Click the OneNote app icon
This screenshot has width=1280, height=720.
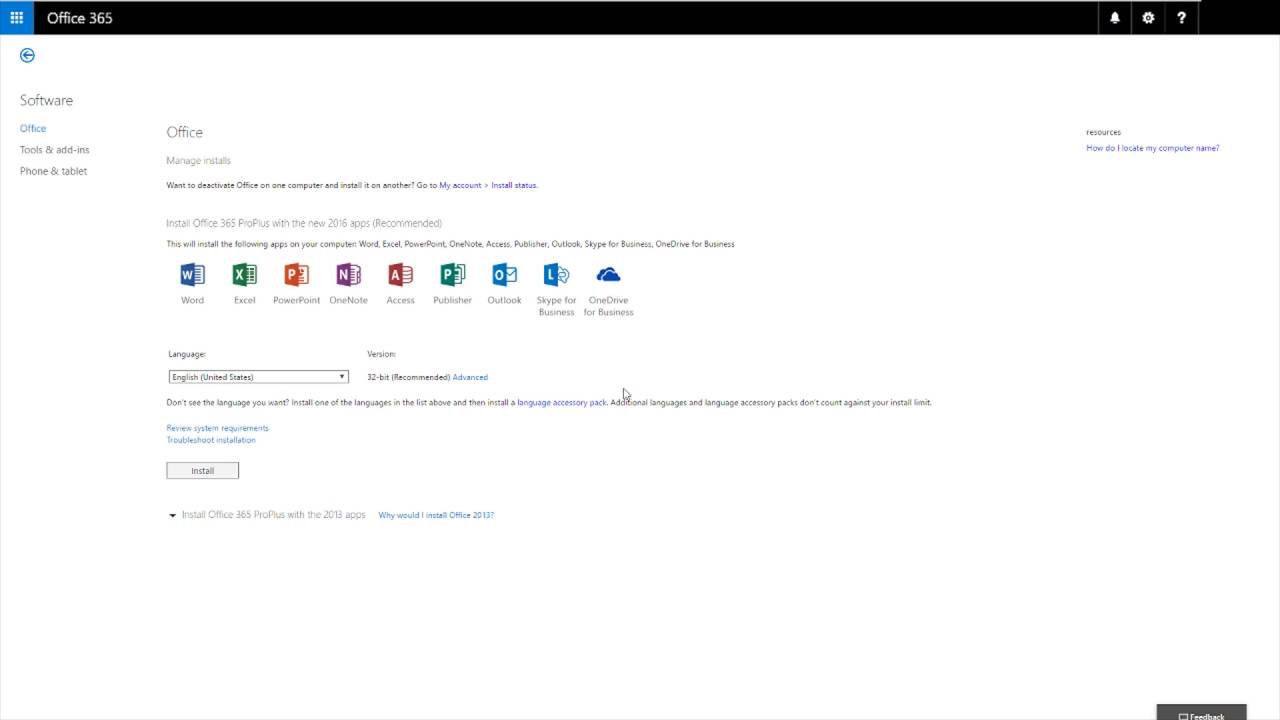(348, 274)
